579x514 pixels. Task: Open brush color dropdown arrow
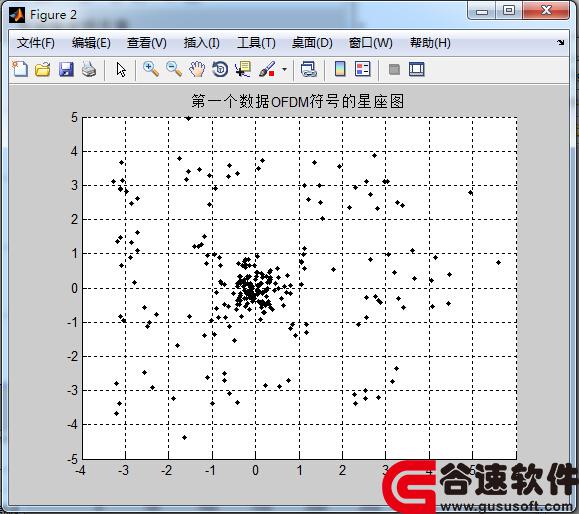[x=284, y=69]
